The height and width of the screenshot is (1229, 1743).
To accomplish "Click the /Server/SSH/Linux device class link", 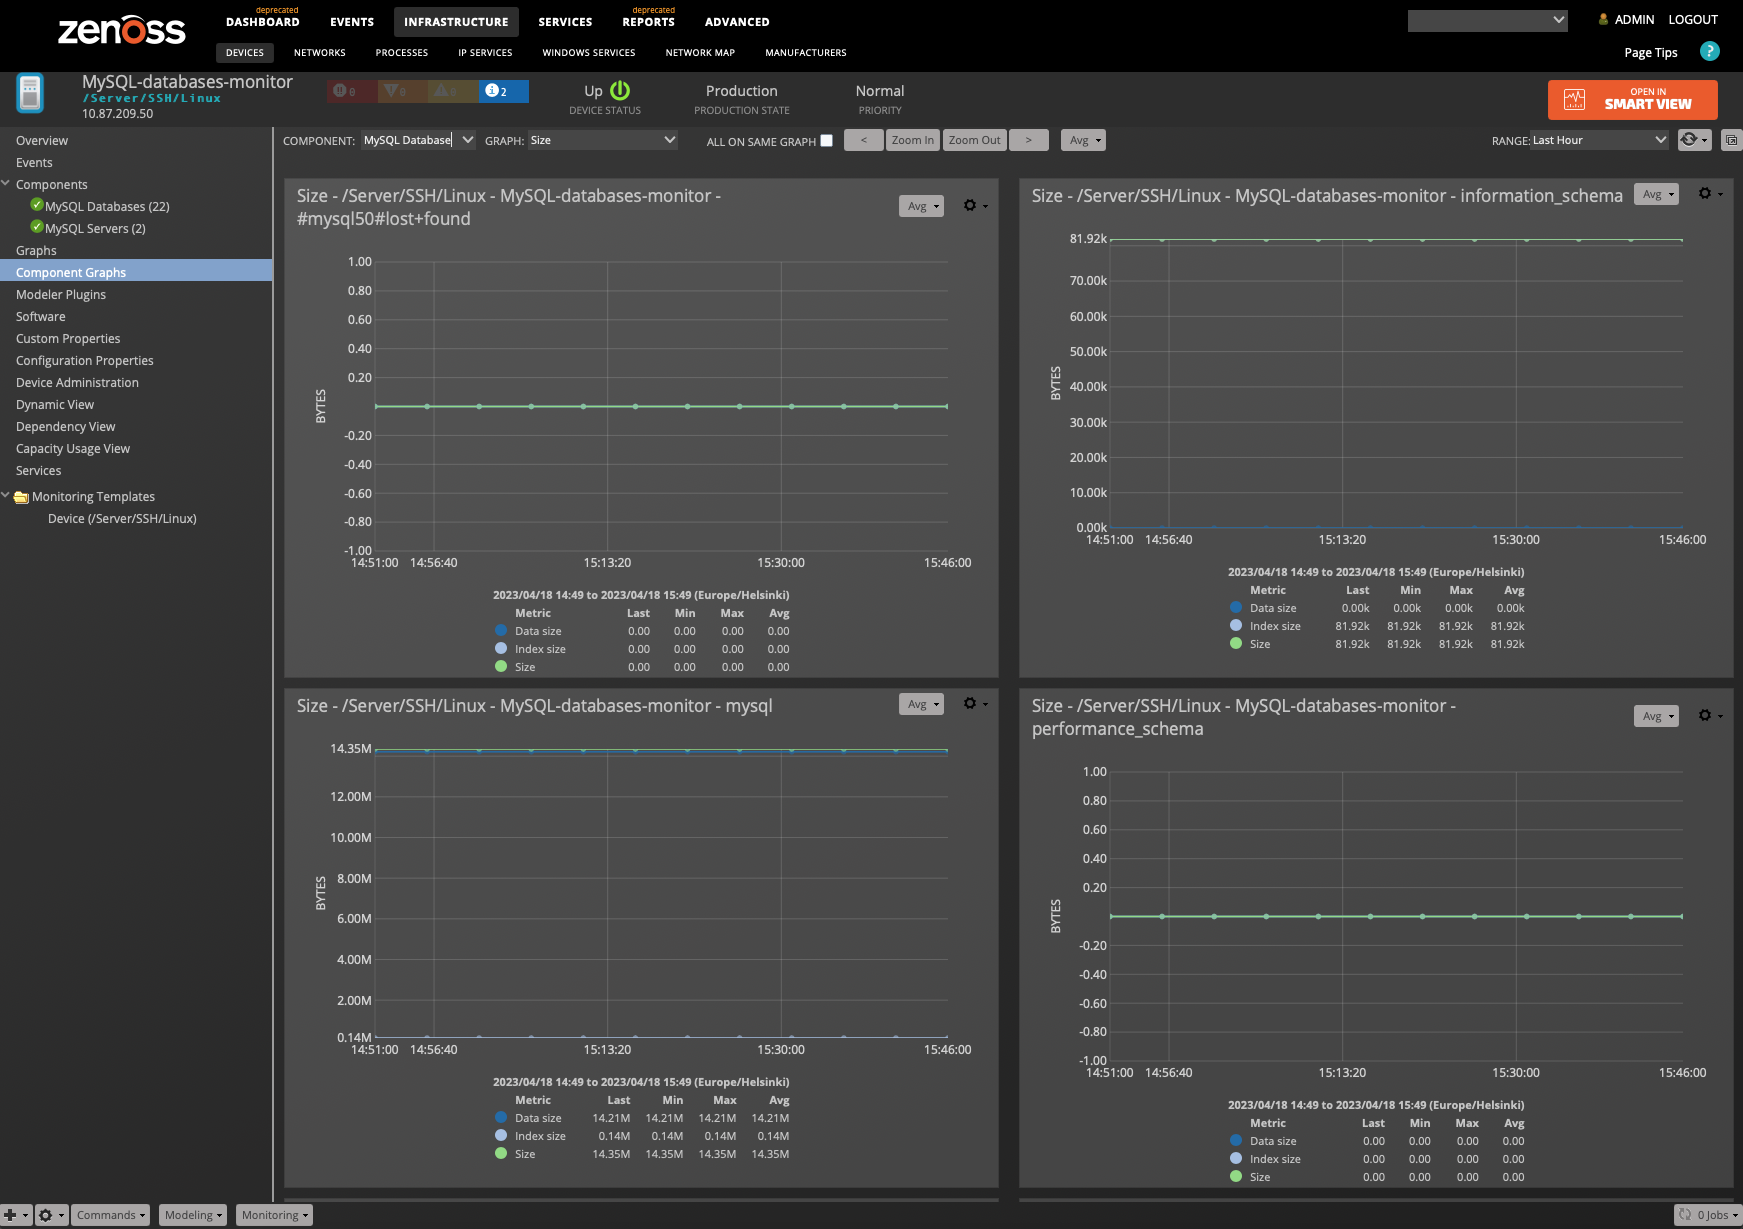I will pyautogui.click(x=151, y=98).
